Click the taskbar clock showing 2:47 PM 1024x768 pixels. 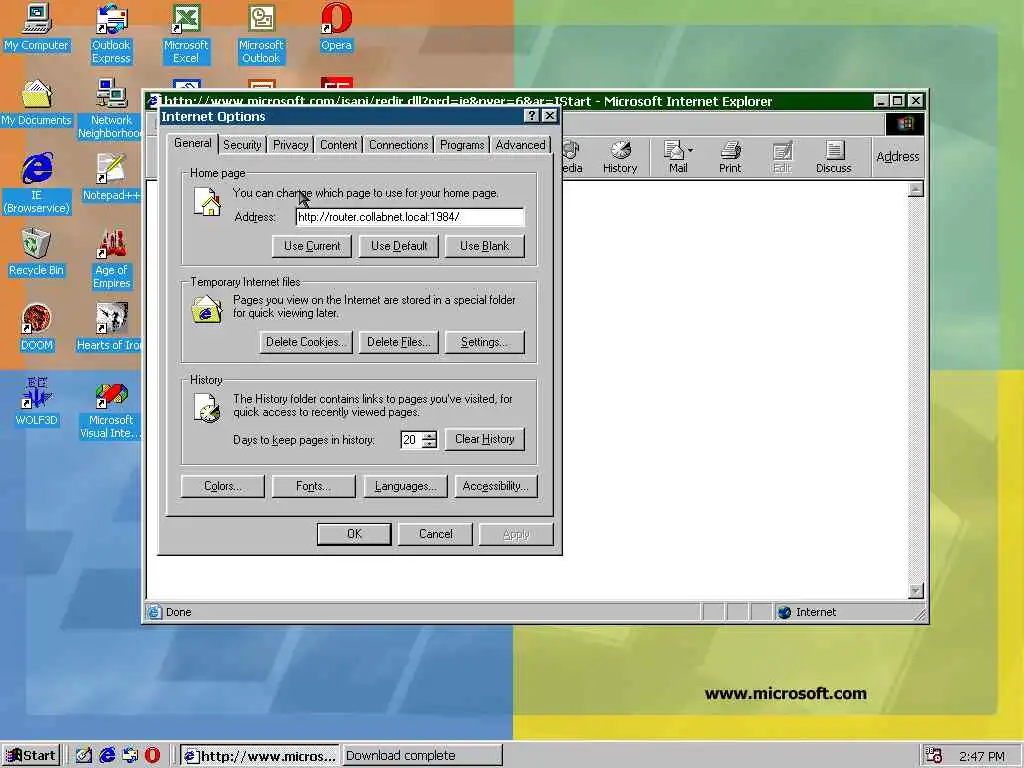click(982, 756)
